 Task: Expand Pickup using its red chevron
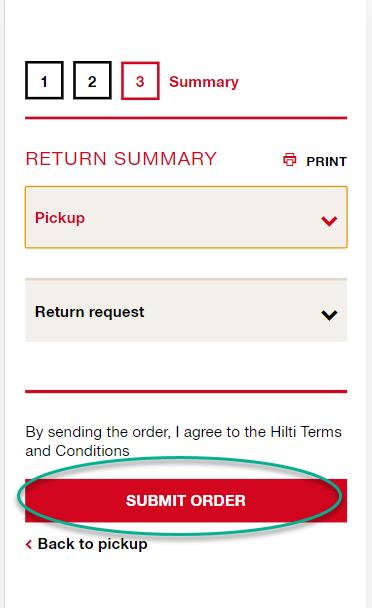click(x=329, y=221)
